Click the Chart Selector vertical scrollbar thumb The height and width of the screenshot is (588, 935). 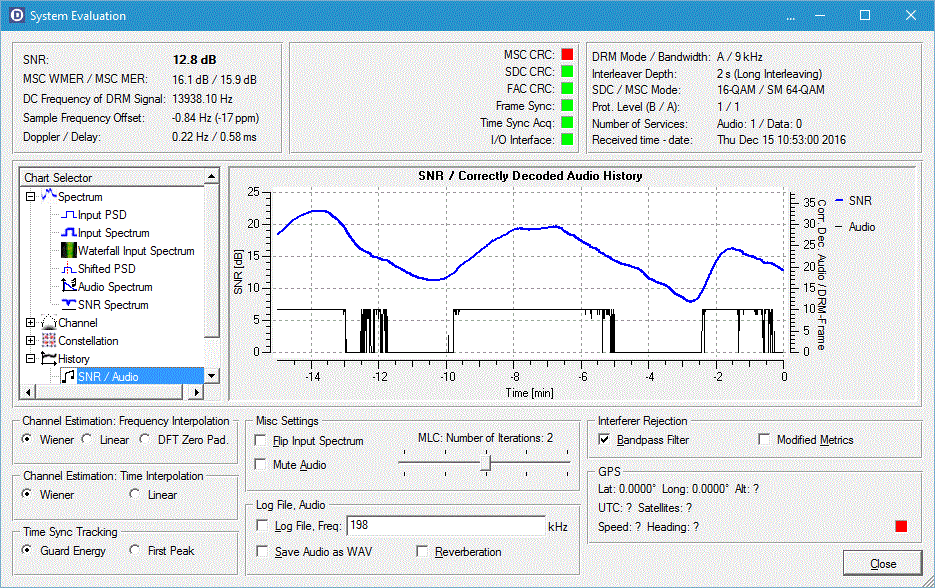coord(212,260)
